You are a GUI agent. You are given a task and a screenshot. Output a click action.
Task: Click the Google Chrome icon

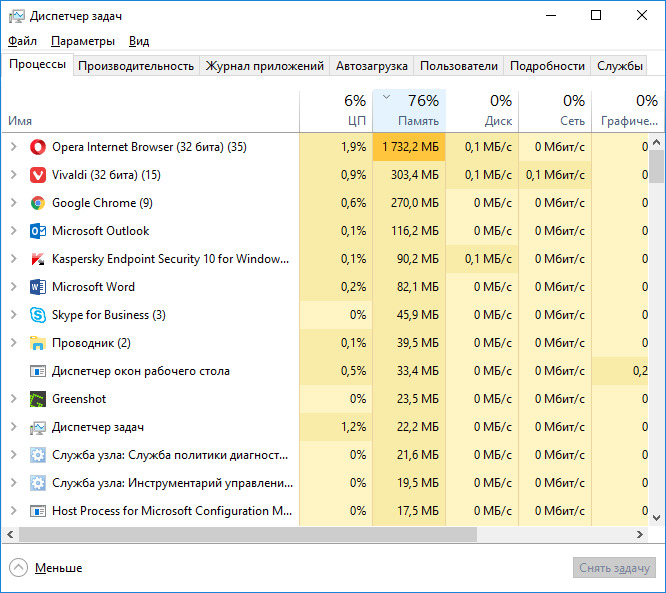[x=38, y=203]
